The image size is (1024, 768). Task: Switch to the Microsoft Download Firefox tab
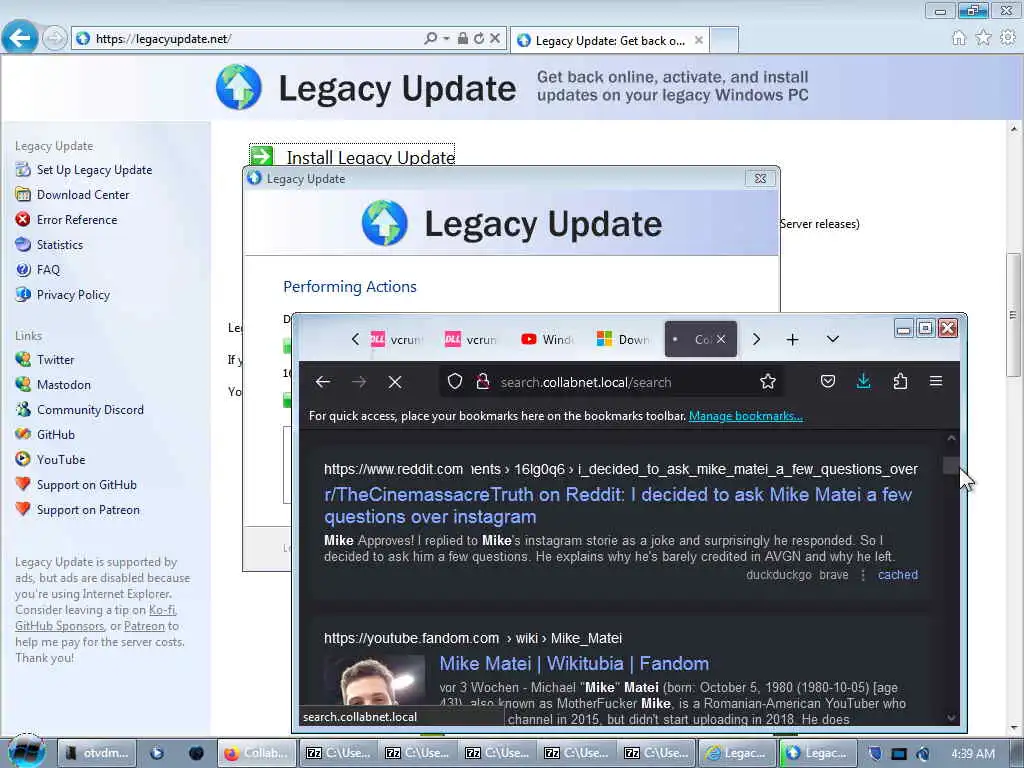pos(623,340)
